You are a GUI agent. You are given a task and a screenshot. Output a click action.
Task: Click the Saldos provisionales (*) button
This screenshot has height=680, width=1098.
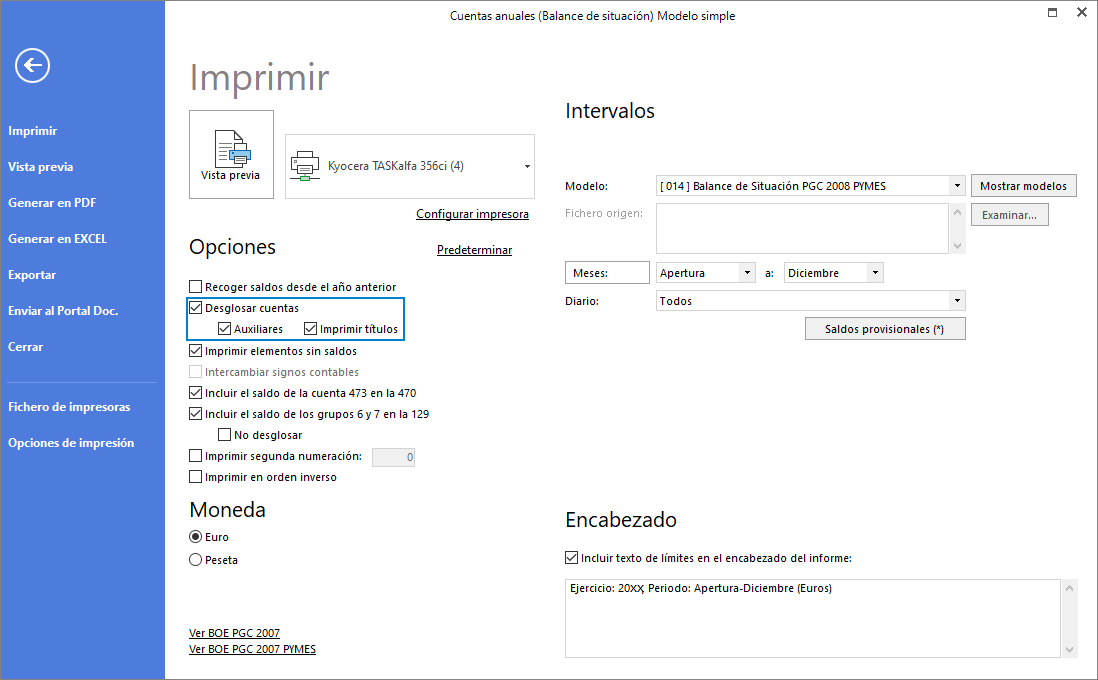coord(884,329)
